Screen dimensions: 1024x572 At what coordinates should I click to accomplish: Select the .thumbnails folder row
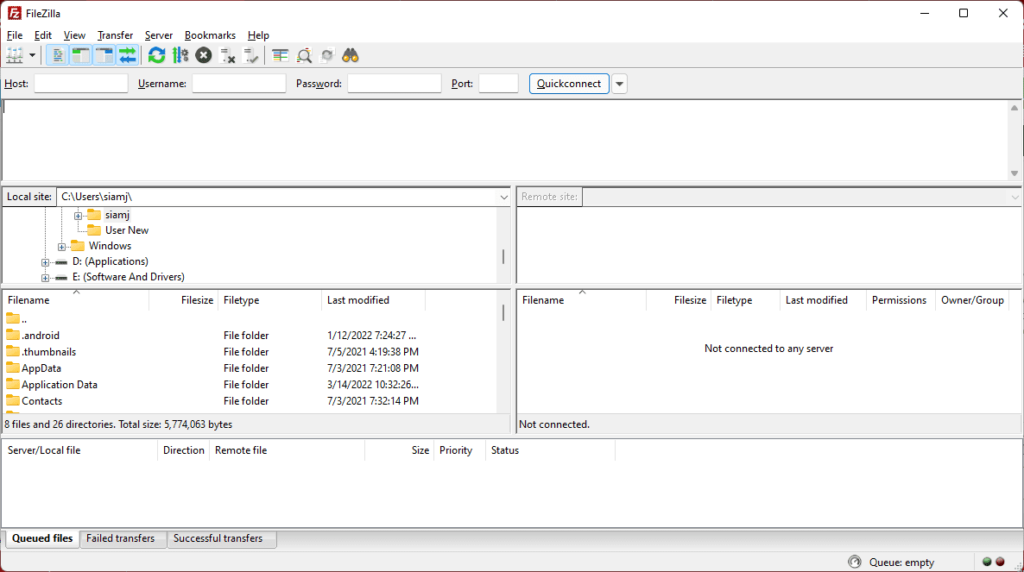tap(251, 352)
